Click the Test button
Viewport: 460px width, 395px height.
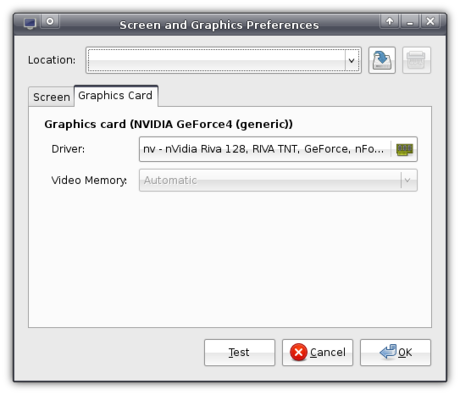240,352
